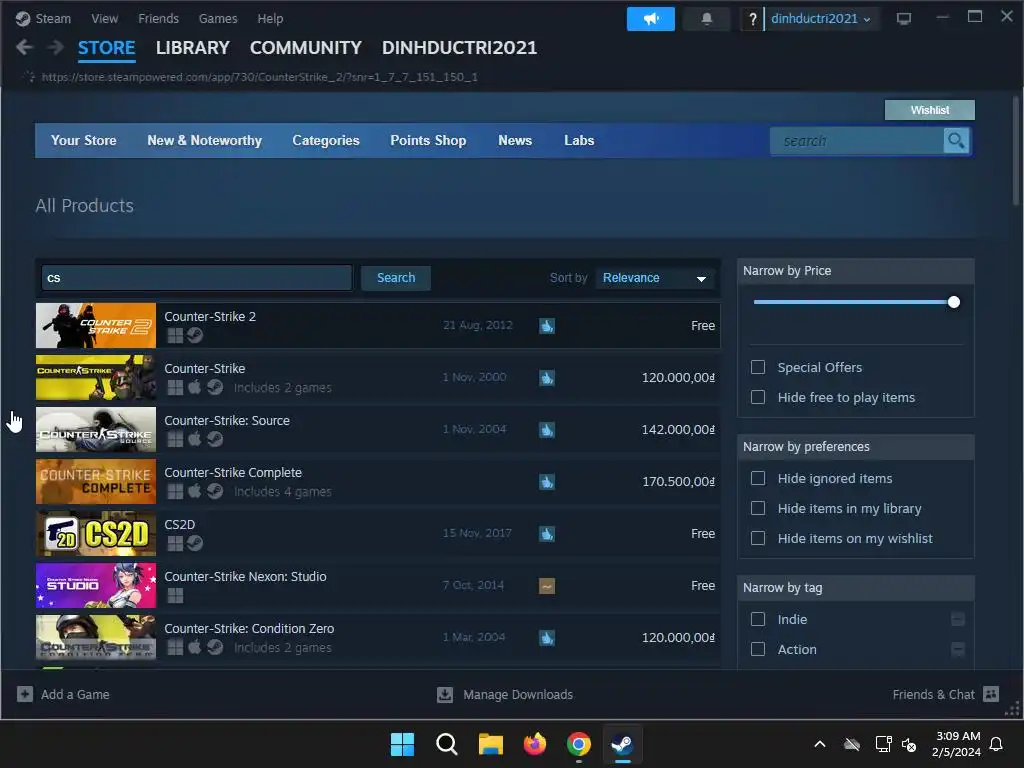Screen dimensions: 1024x768
Task: Open the Friends menu
Action: 158,18
